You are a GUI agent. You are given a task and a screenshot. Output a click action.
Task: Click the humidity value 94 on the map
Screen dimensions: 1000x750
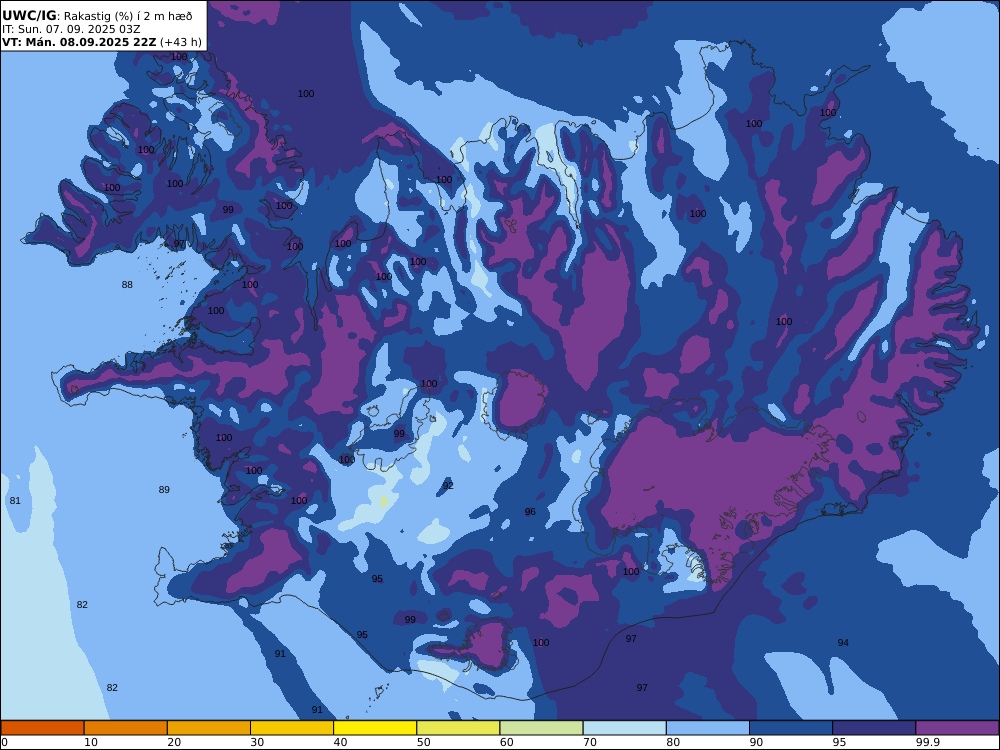(x=843, y=643)
